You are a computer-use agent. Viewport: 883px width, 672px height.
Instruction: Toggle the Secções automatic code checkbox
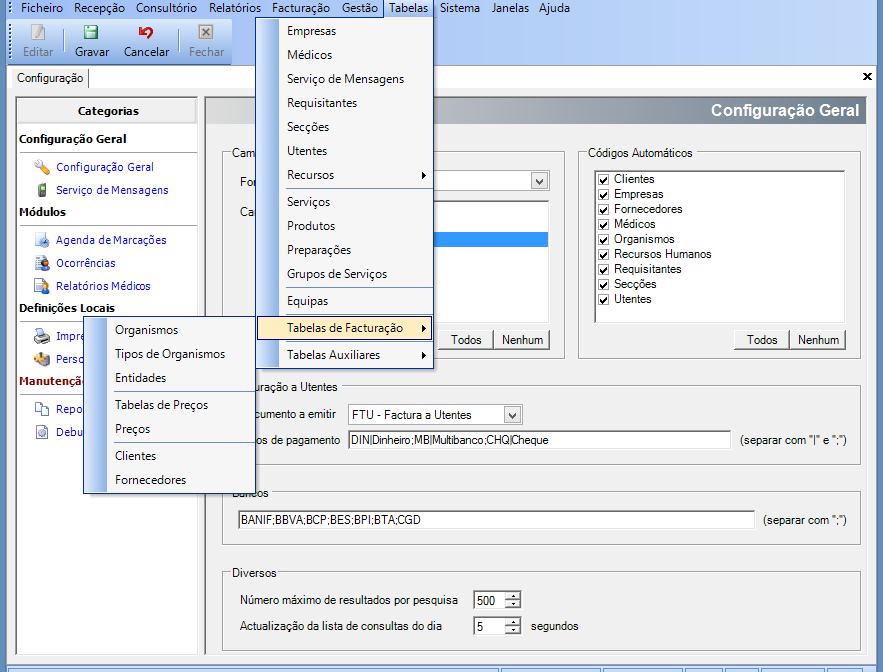(604, 285)
